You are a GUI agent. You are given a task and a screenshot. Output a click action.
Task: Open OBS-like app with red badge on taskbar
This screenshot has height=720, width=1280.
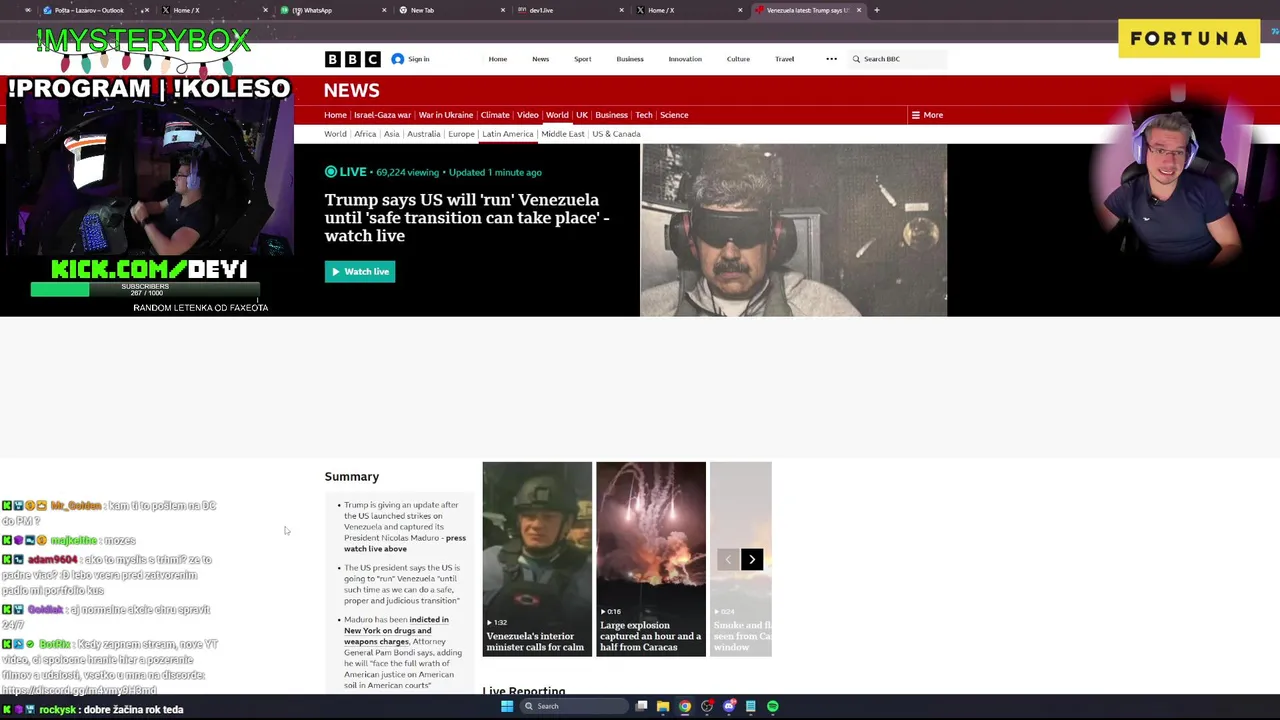point(707,706)
